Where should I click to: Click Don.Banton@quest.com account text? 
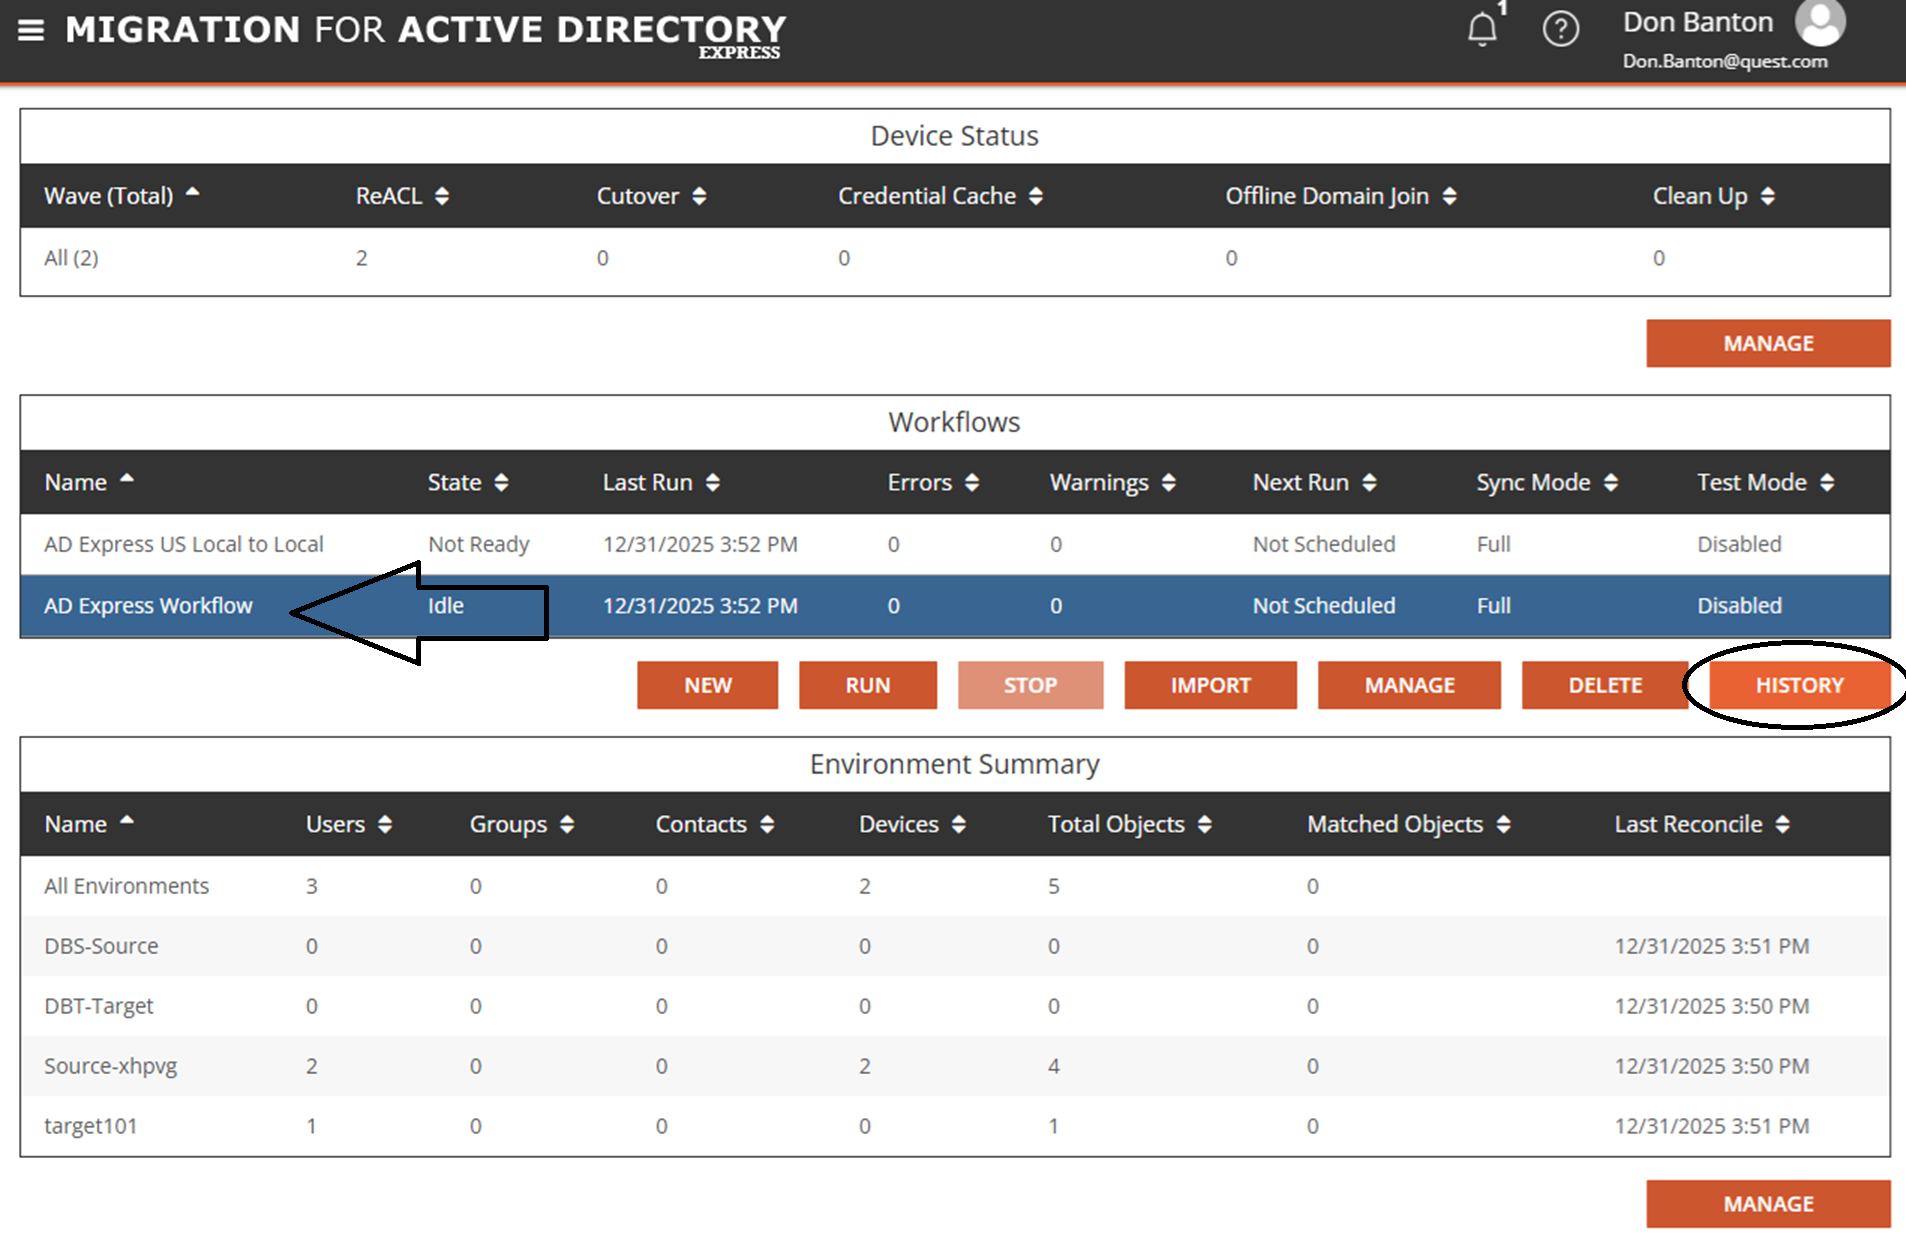click(x=1724, y=62)
